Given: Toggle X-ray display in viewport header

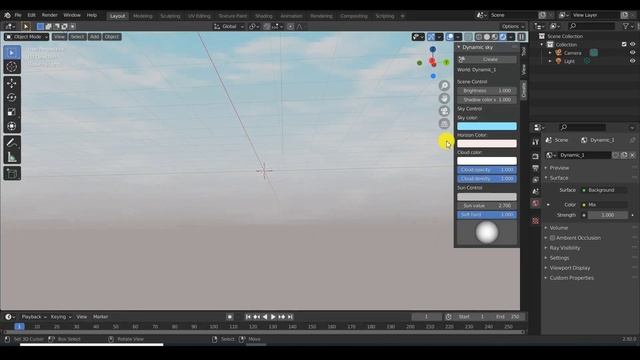Looking at the screenshot, I should click(469, 37).
